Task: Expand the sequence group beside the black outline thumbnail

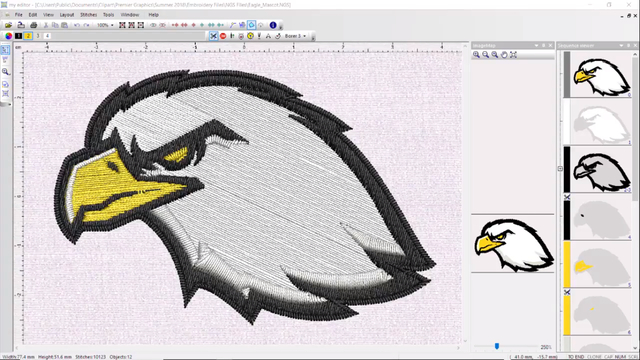Action: click(x=560, y=169)
